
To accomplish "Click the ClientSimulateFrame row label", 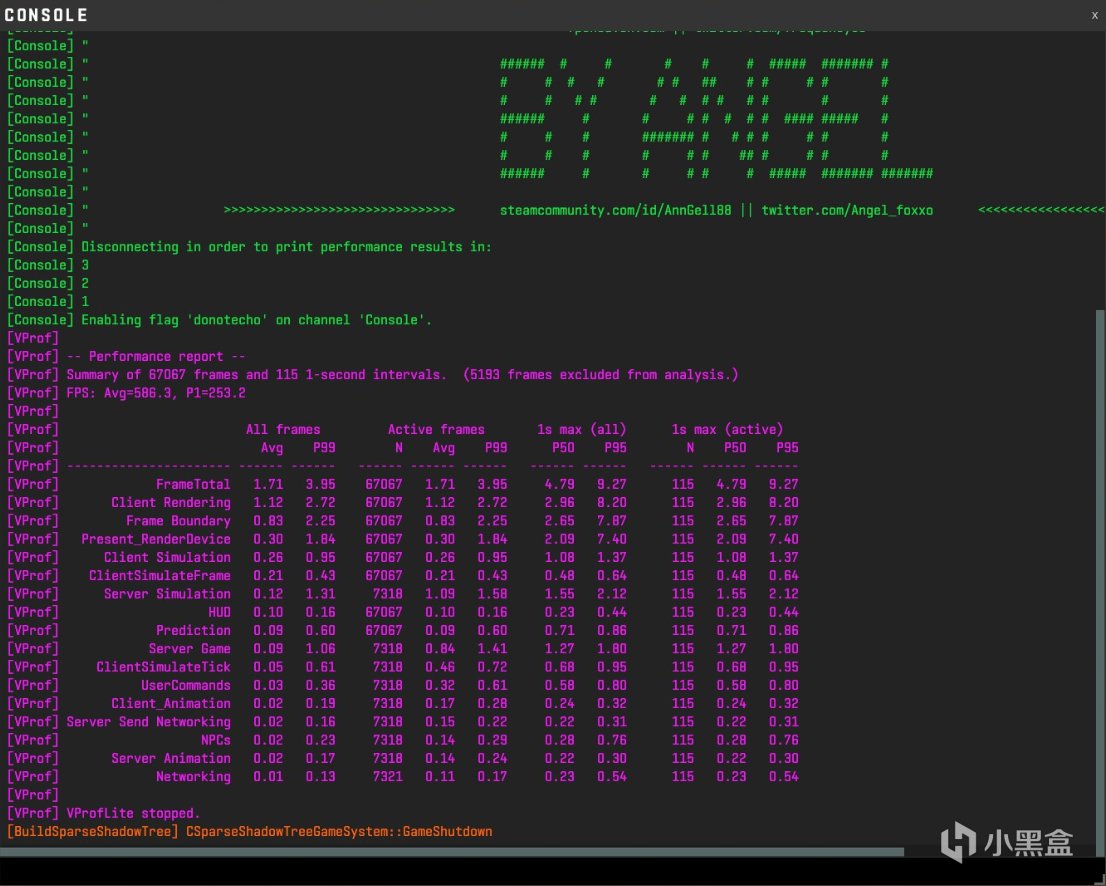I will click(x=159, y=576).
